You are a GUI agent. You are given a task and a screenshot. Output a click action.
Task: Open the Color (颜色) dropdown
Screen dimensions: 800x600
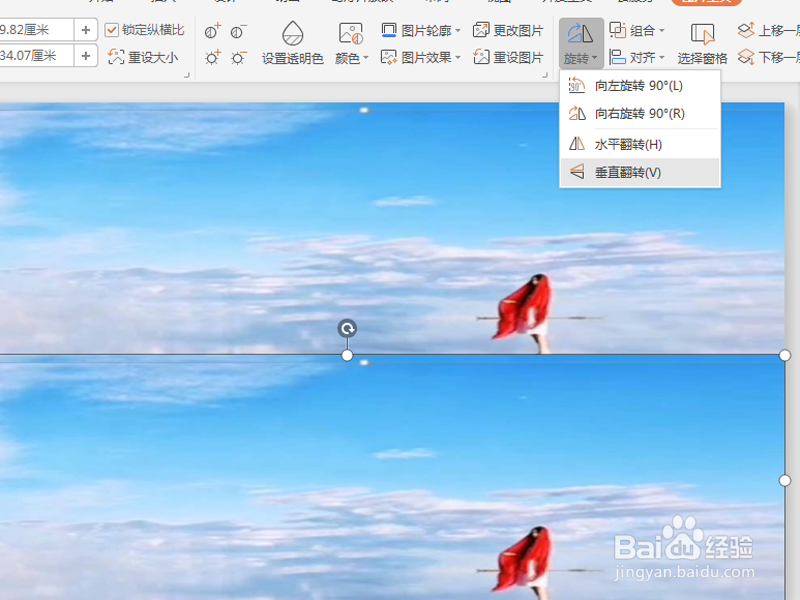tap(352, 59)
